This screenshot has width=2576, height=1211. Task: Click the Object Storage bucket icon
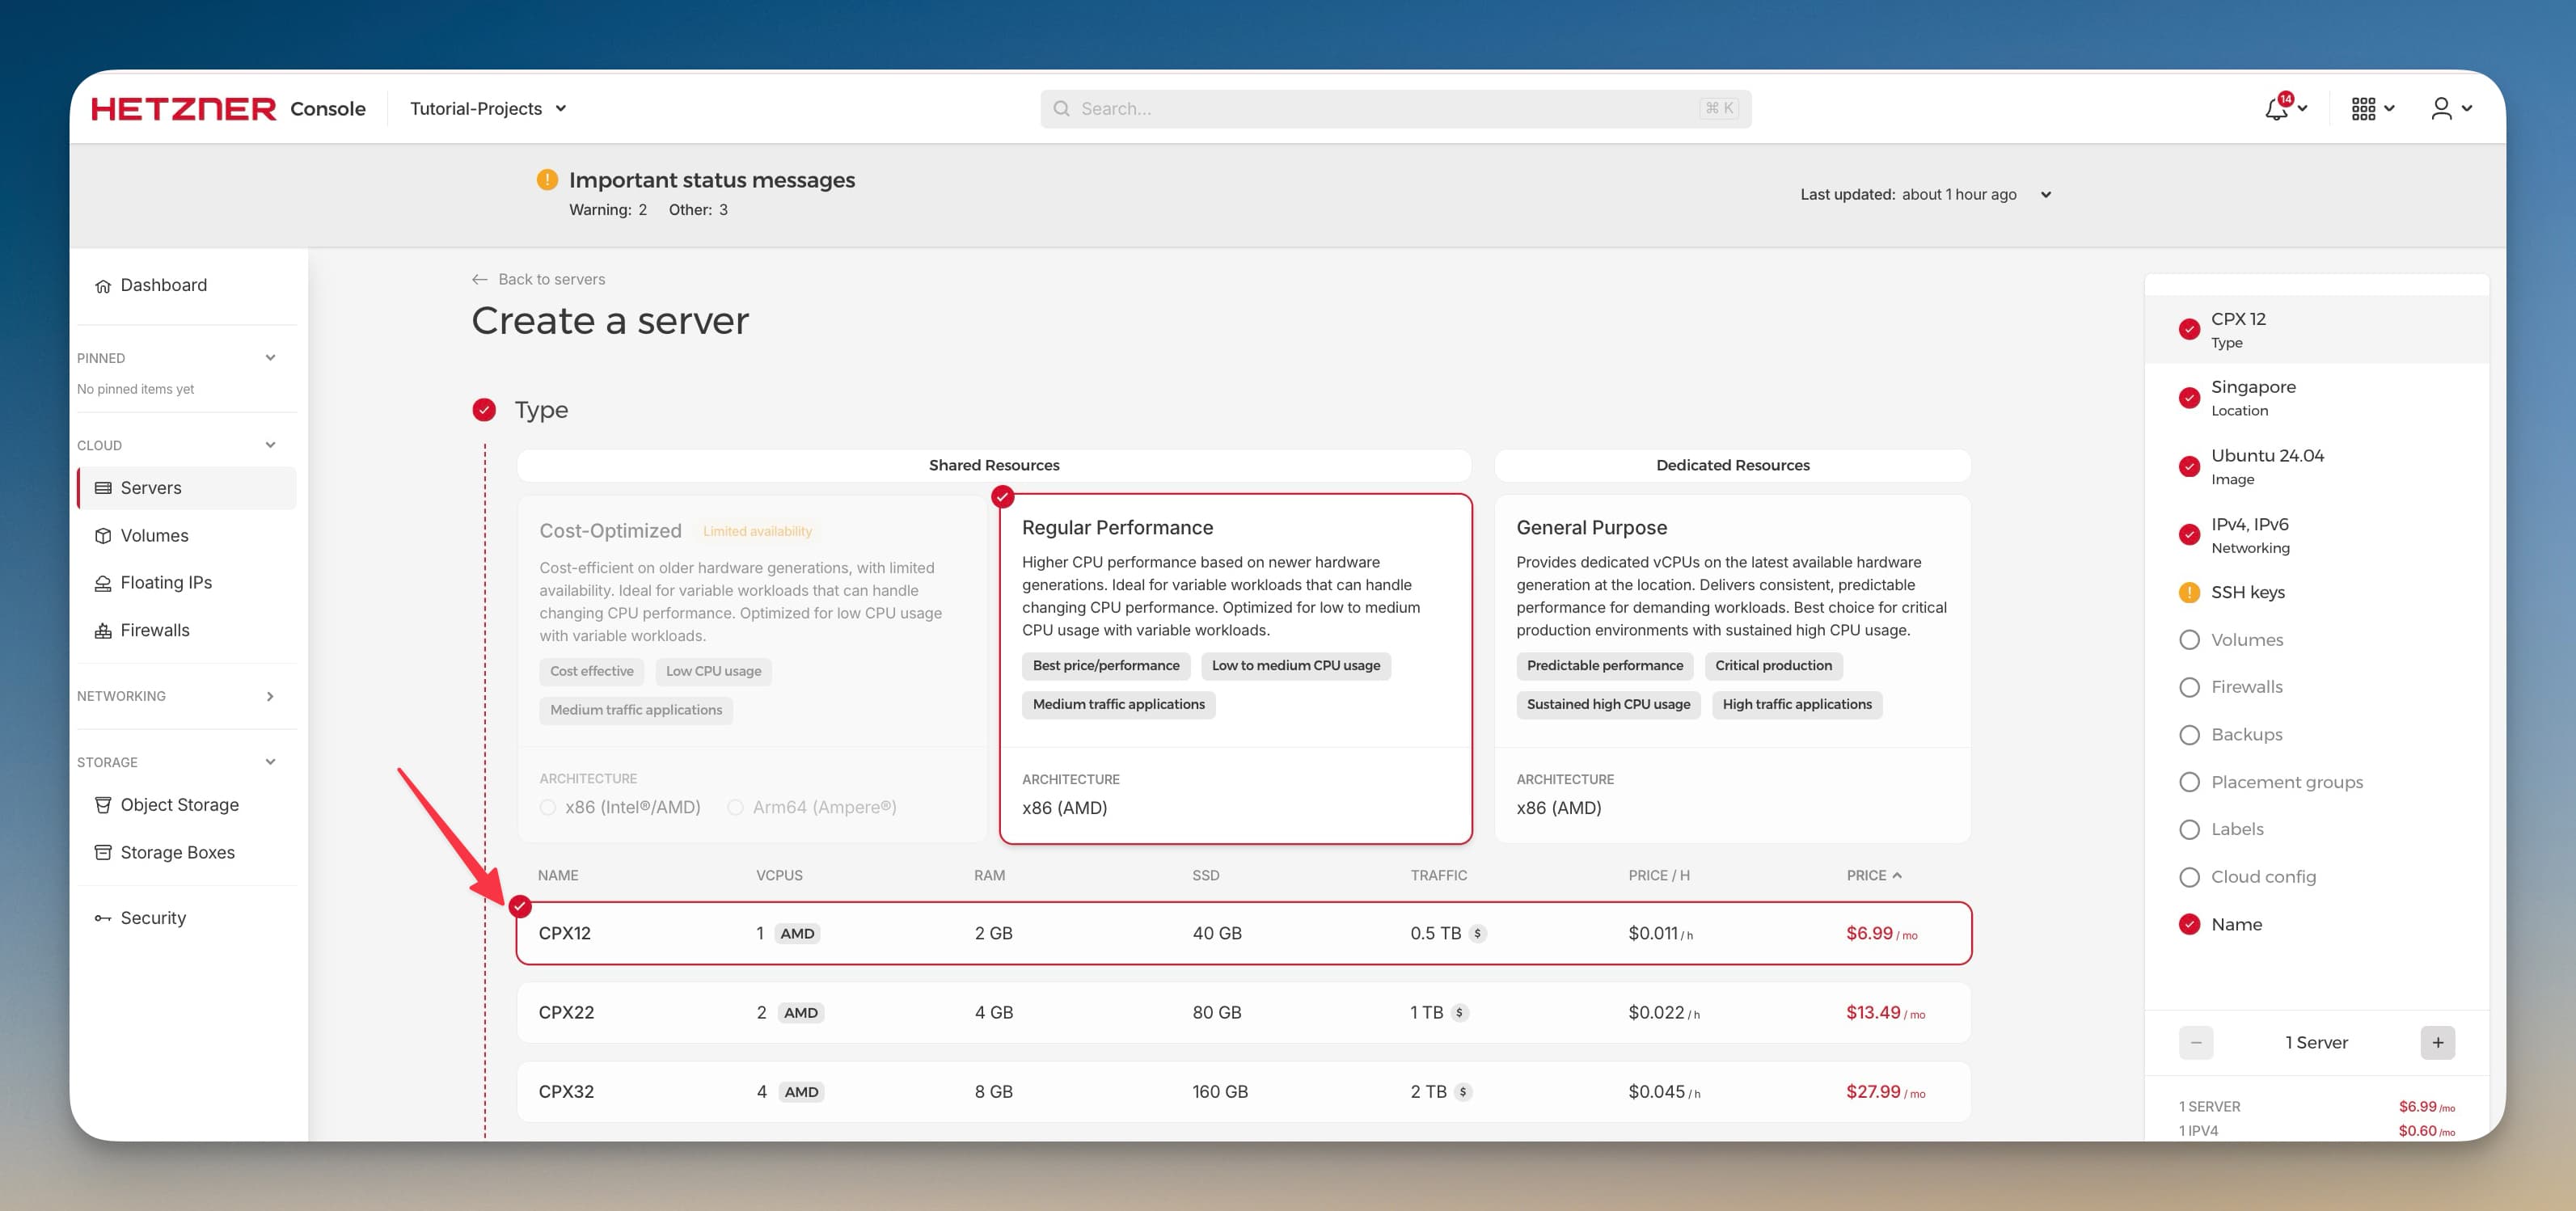[103, 805]
